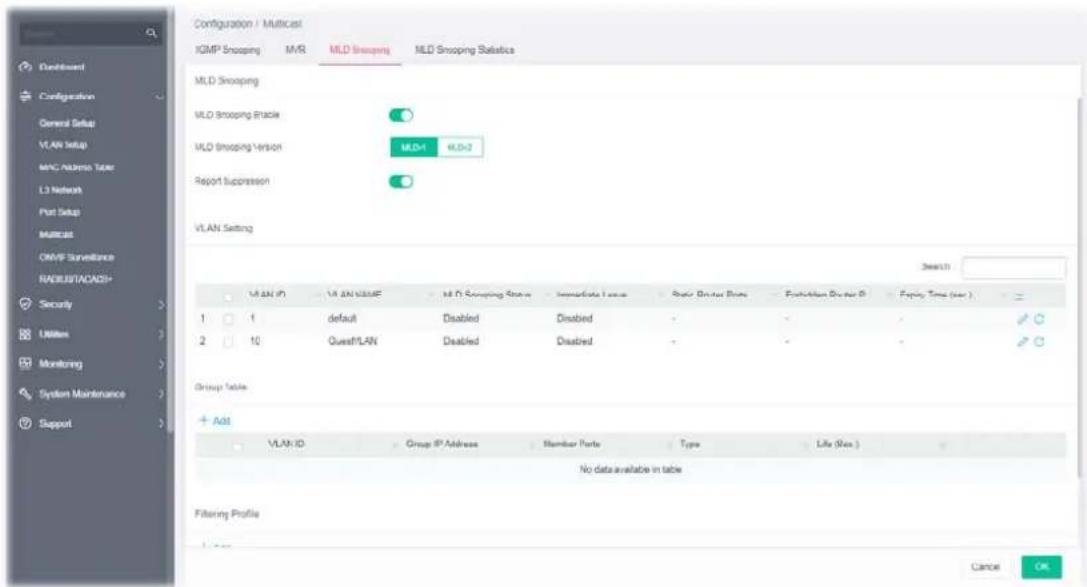
Task: Click the reset icon for default VLAN row
Action: [x=1039, y=319]
